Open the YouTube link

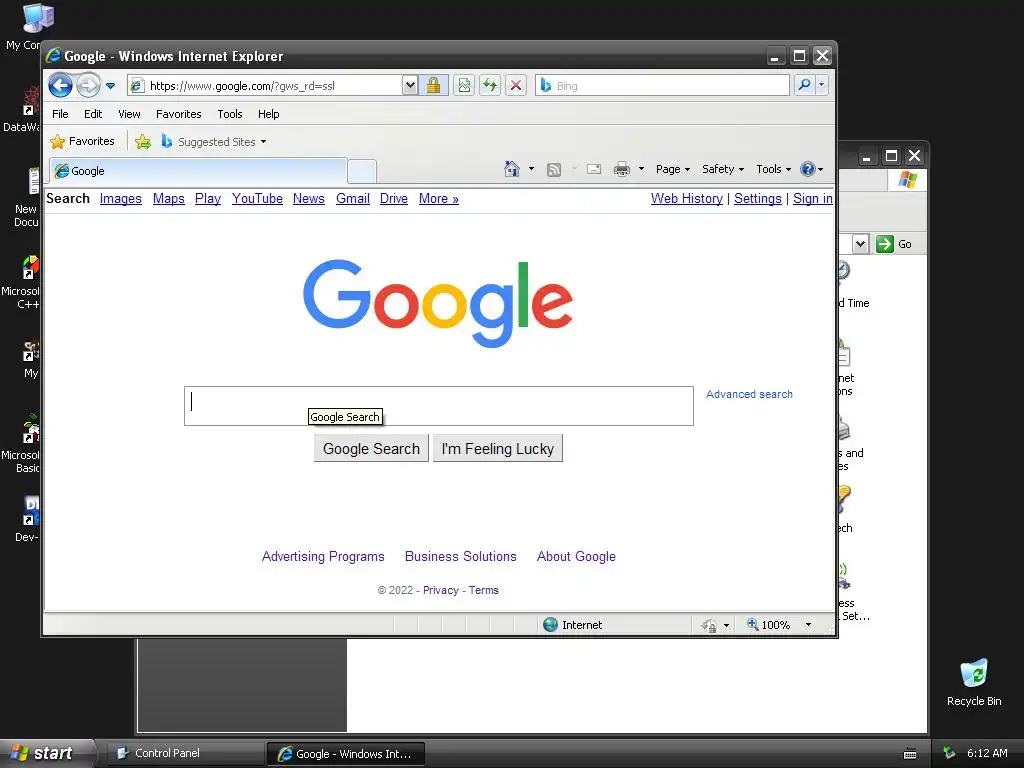click(257, 199)
